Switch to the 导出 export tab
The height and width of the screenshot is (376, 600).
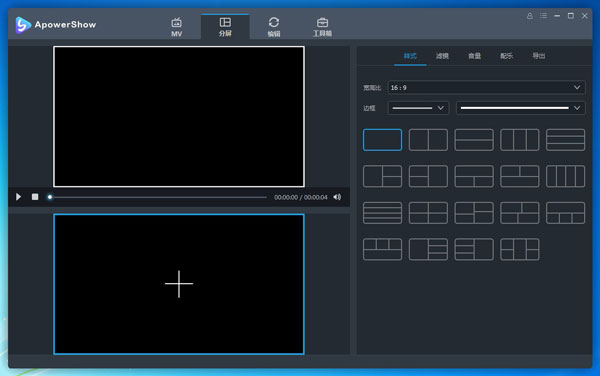[x=539, y=56]
